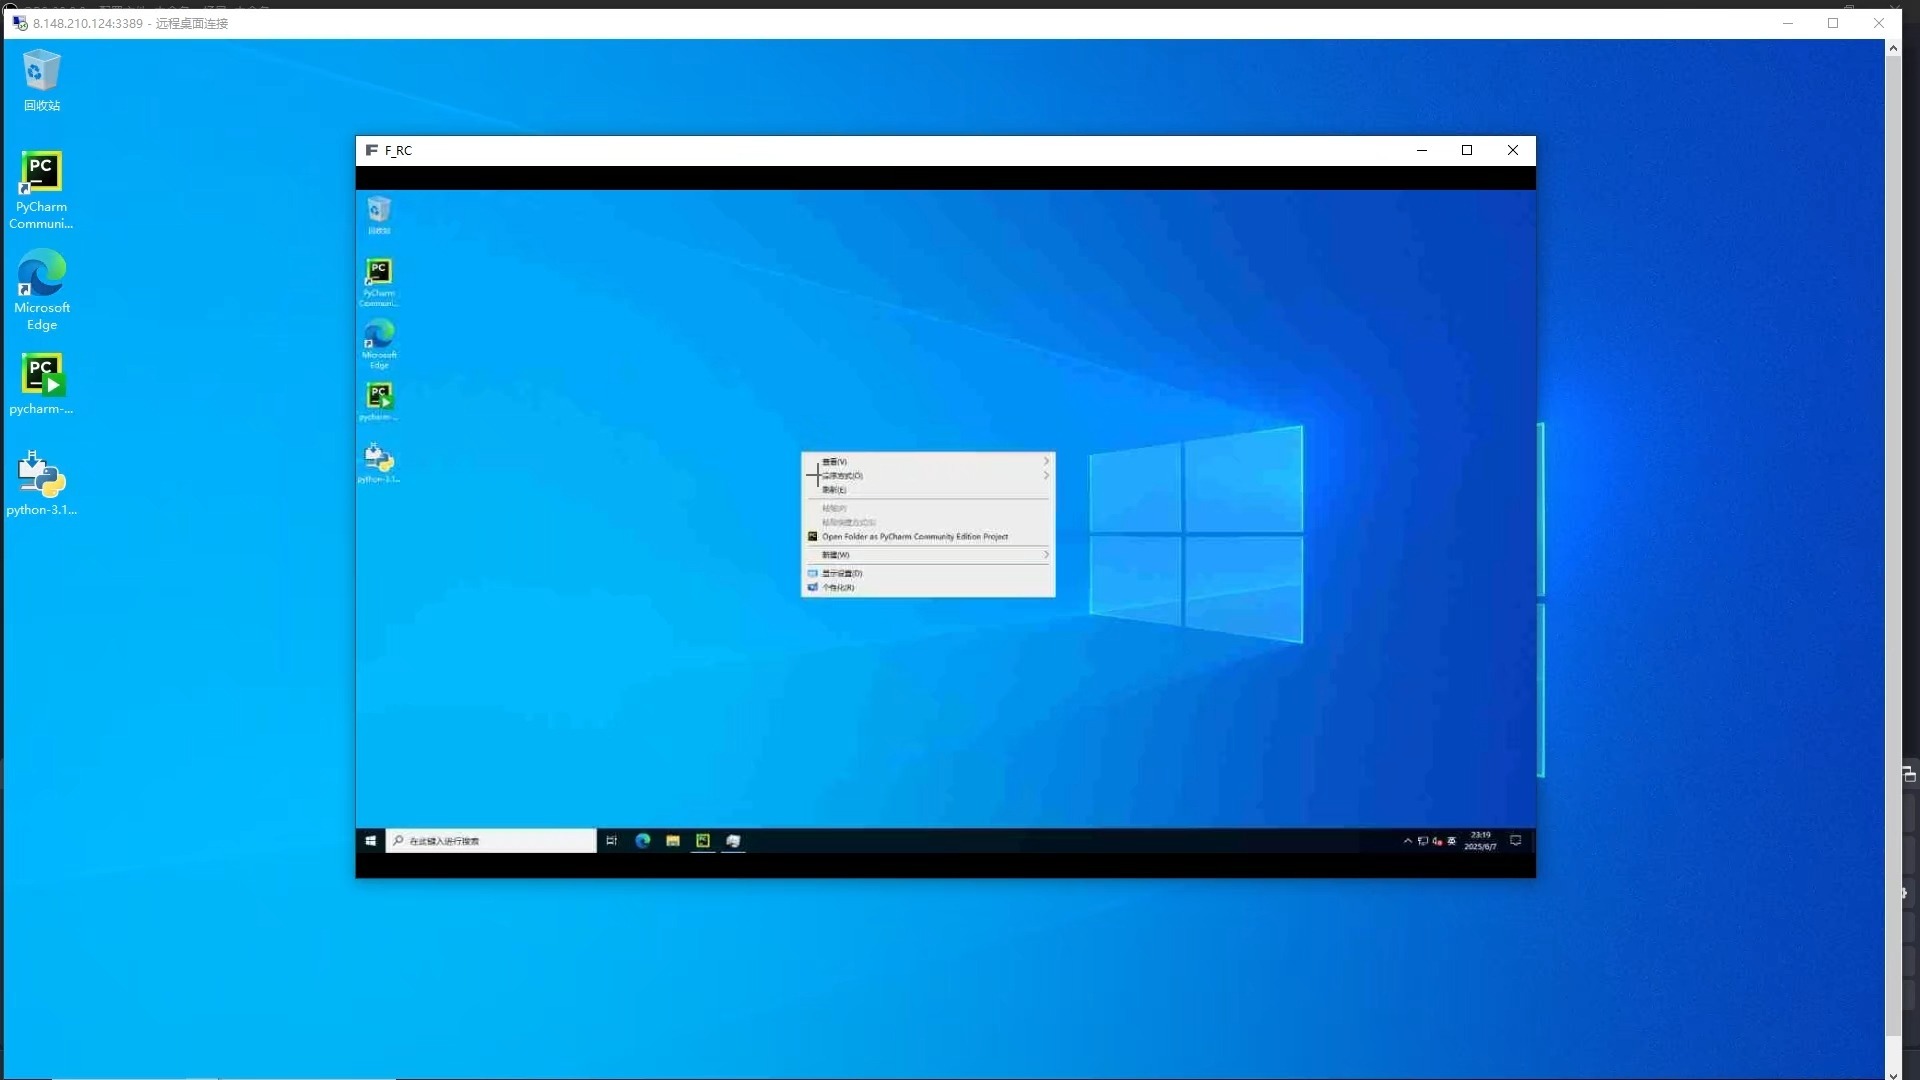Open the Start menu in F_RC window
The width and height of the screenshot is (1920, 1080).
[x=370, y=841]
